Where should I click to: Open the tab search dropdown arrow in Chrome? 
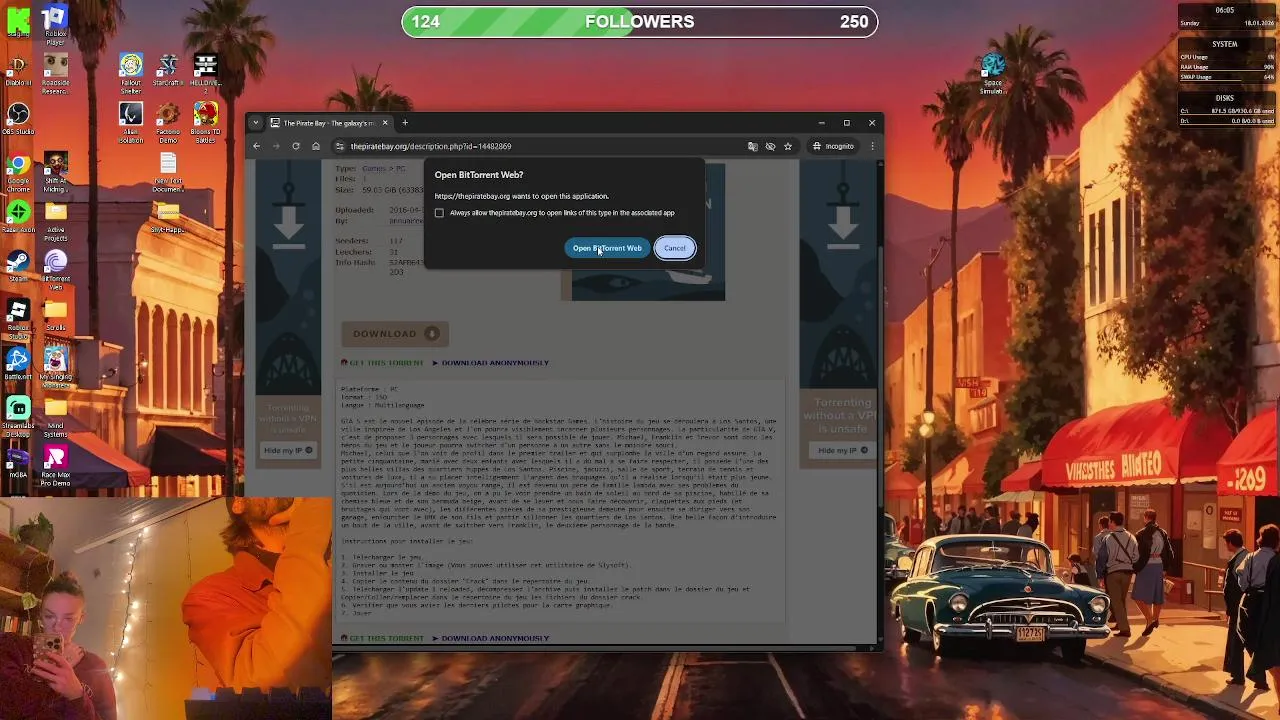click(256, 123)
